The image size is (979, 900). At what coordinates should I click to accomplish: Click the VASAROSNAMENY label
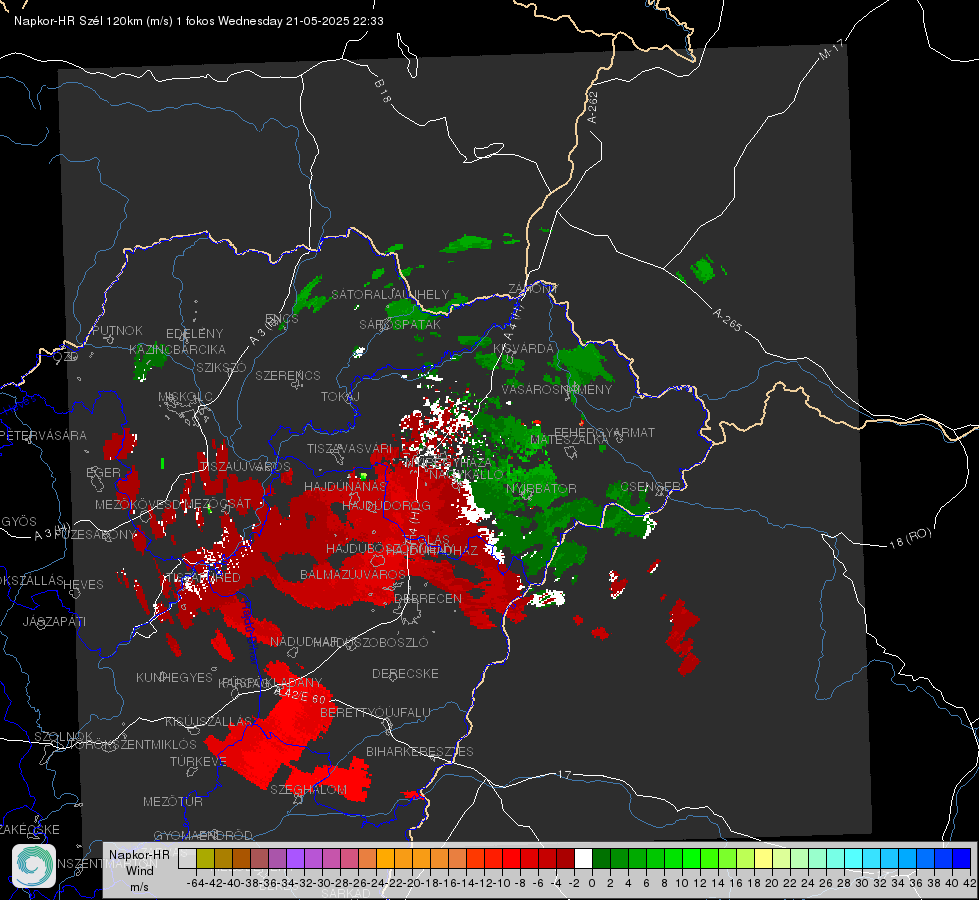click(x=557, y=389)
